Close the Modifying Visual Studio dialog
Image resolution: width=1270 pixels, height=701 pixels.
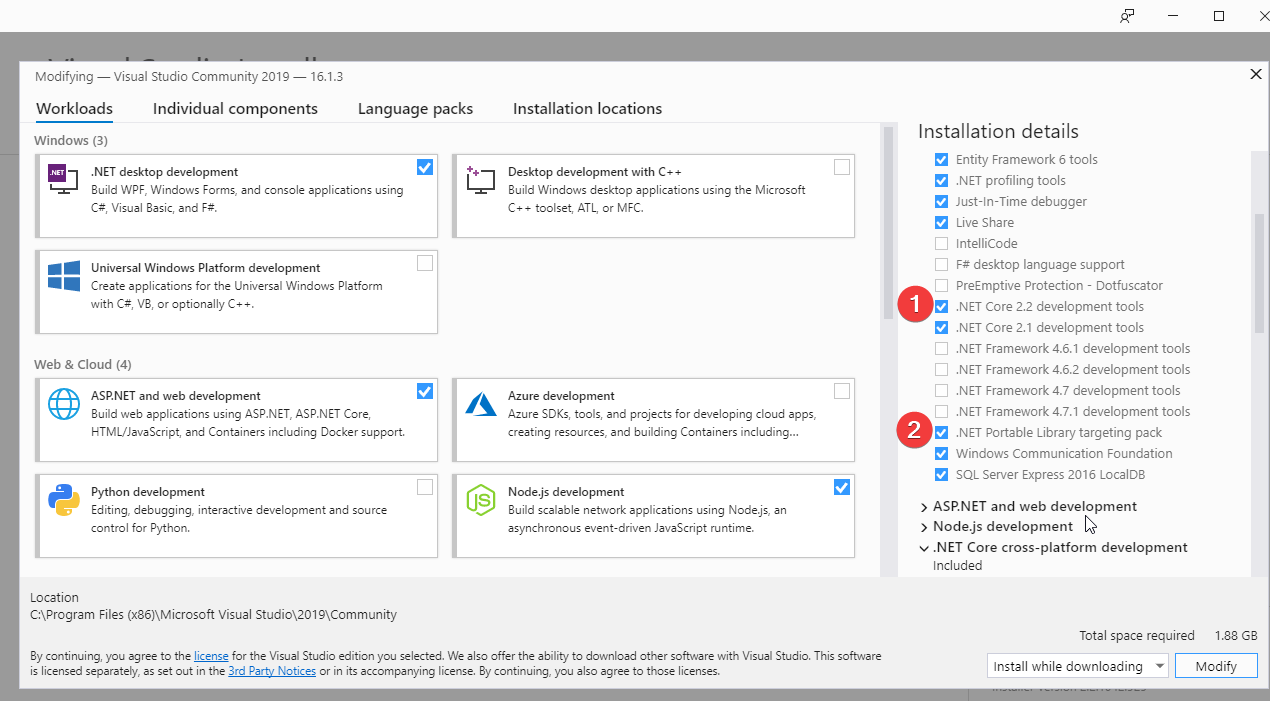point(1256,74)
